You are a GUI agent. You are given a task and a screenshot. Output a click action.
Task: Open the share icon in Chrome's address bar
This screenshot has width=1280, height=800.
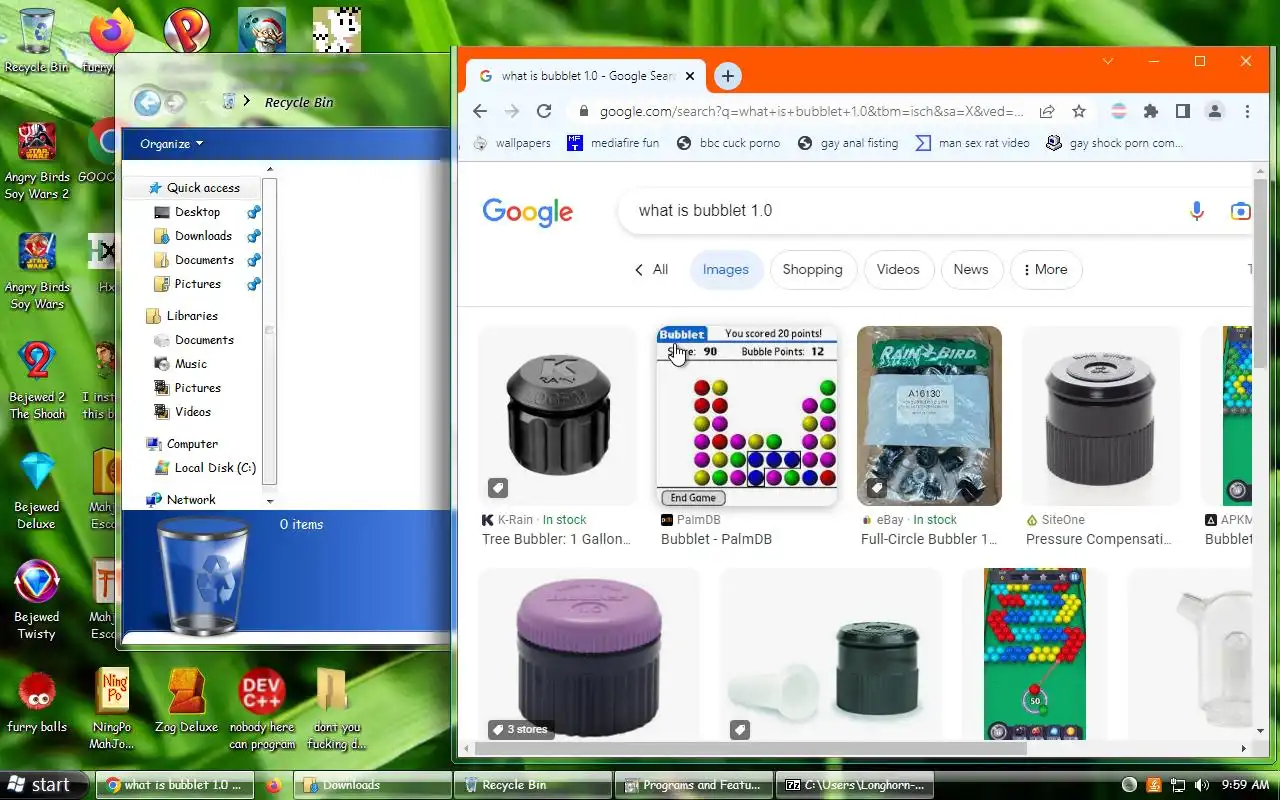click(x=1047, y=111)
